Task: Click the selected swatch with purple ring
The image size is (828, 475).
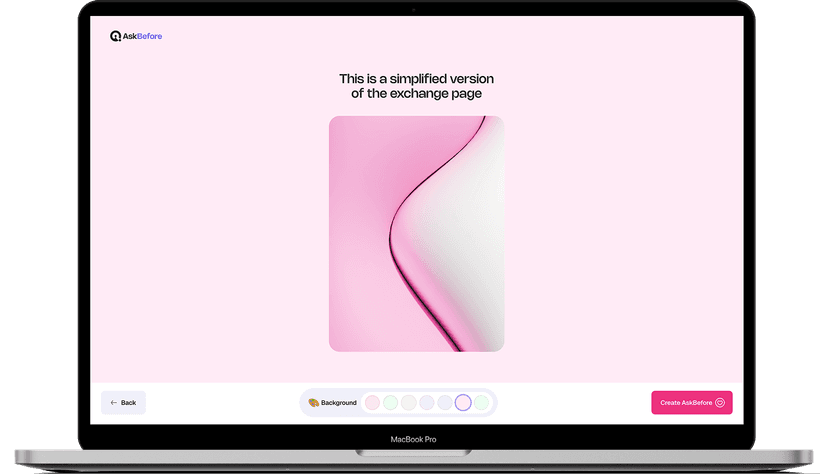Action: click(x=463, y=403)
